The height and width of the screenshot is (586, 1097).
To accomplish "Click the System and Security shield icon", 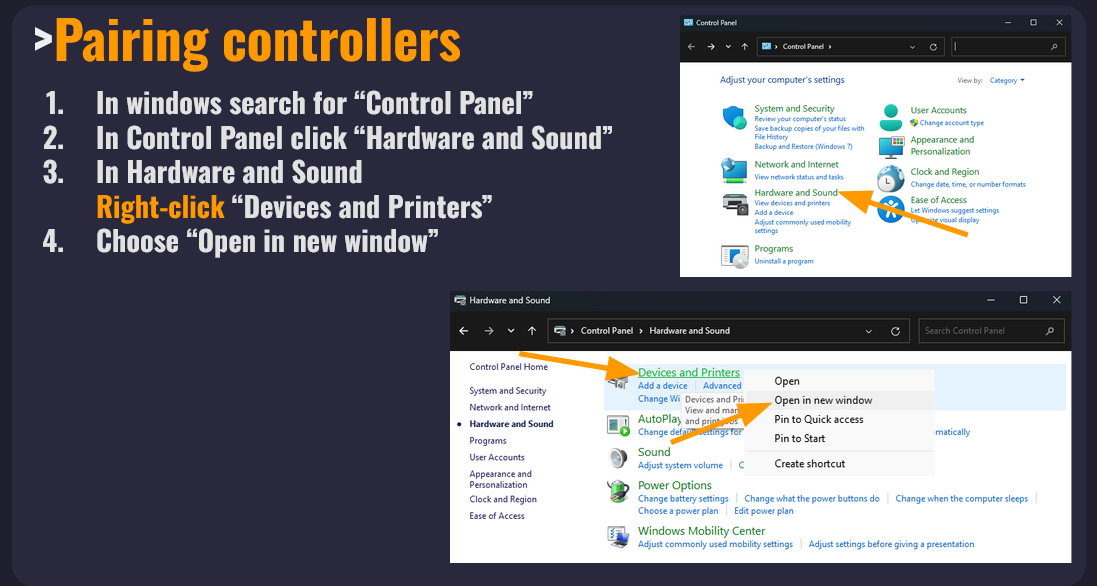I will tap(735, 117).
